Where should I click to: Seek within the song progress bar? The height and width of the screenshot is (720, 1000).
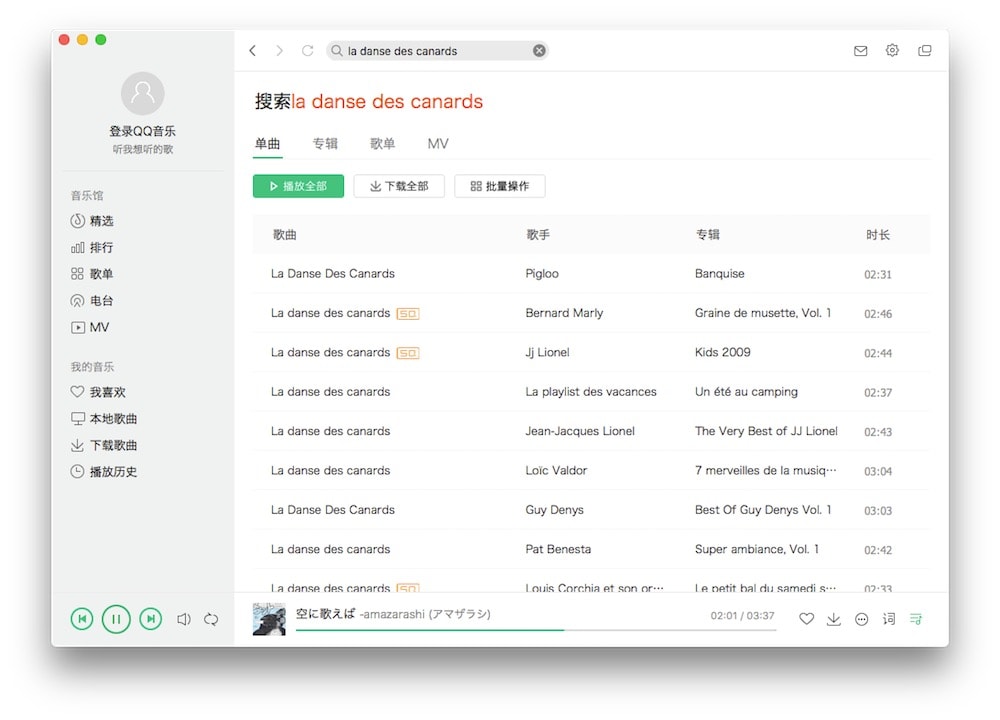click(x=536, y=630)
